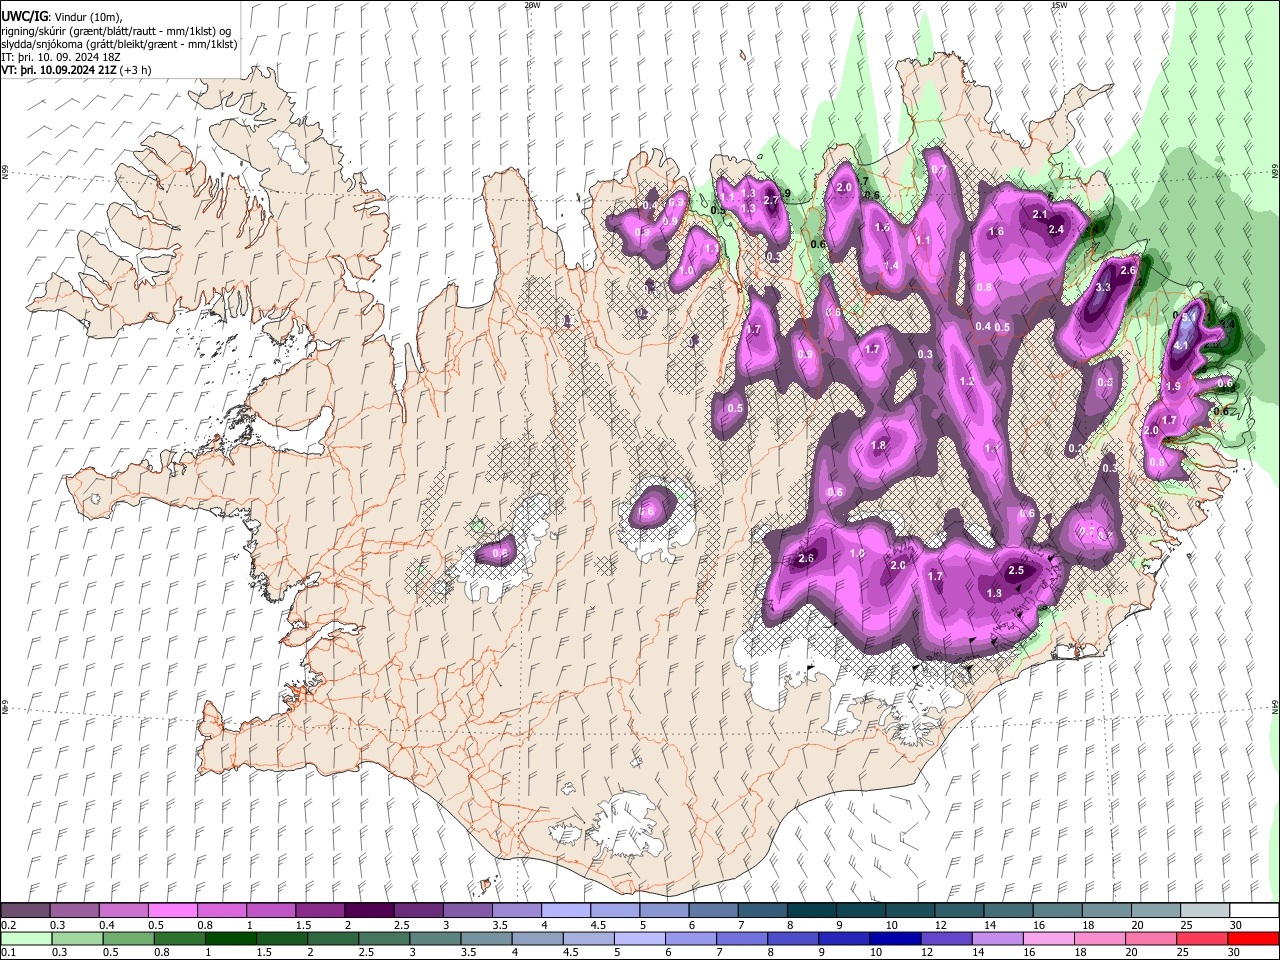Click the 1.9 snowfall value label
Screen dimensions: 1280x960
[1174, 387]
